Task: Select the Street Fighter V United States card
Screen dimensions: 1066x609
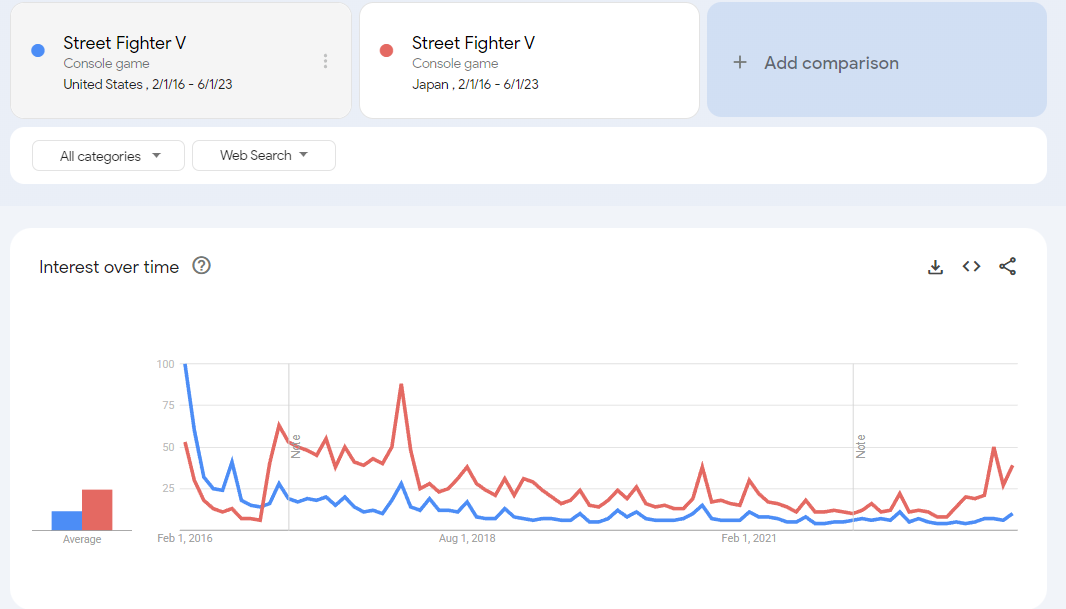Action: (x=181, y=60)
